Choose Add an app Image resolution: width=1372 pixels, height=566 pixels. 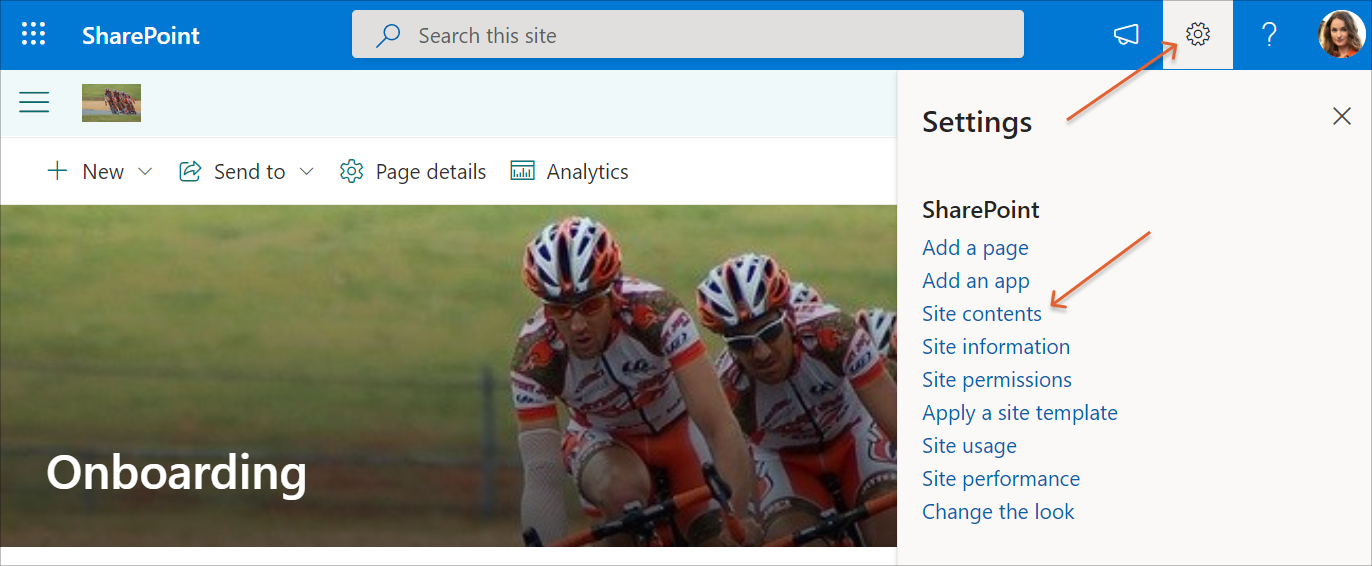tap(975, 281)
